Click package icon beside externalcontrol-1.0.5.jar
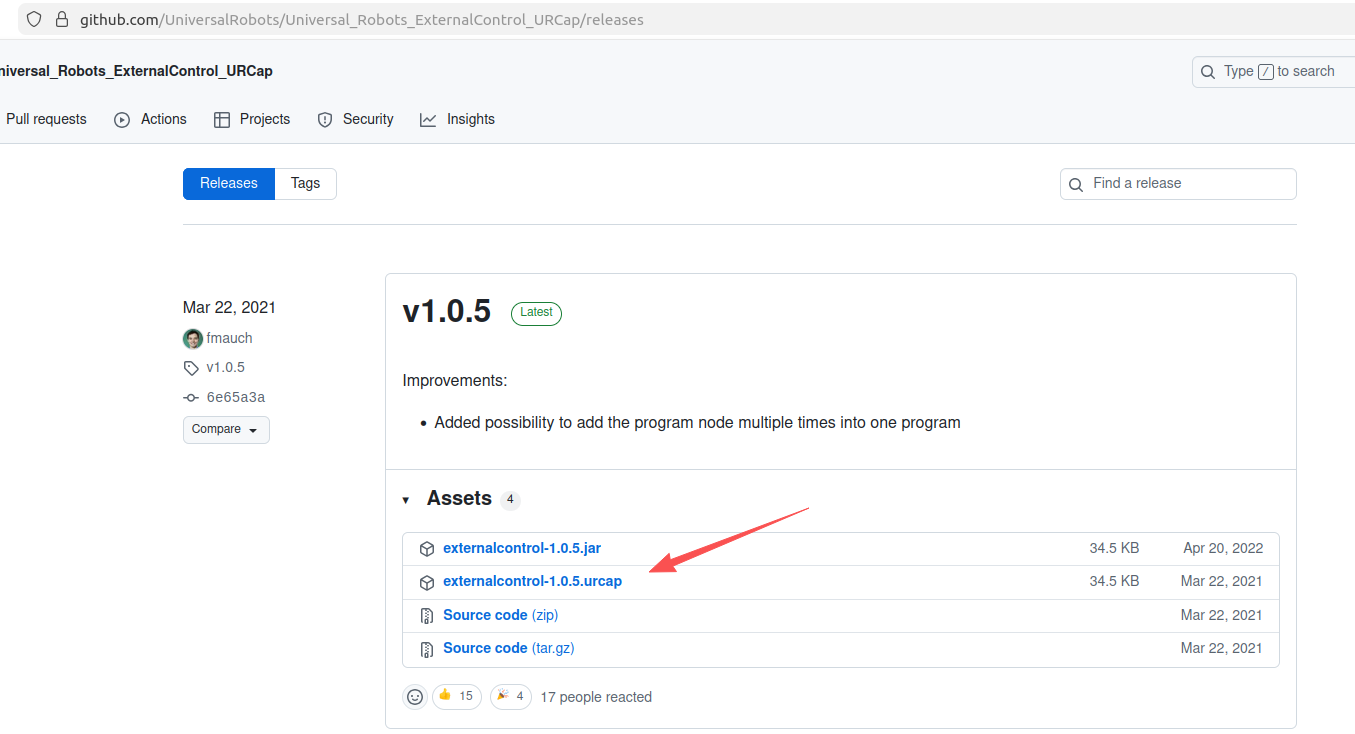This screenshot has width=1355, height=734. click(x=427, y=549)
